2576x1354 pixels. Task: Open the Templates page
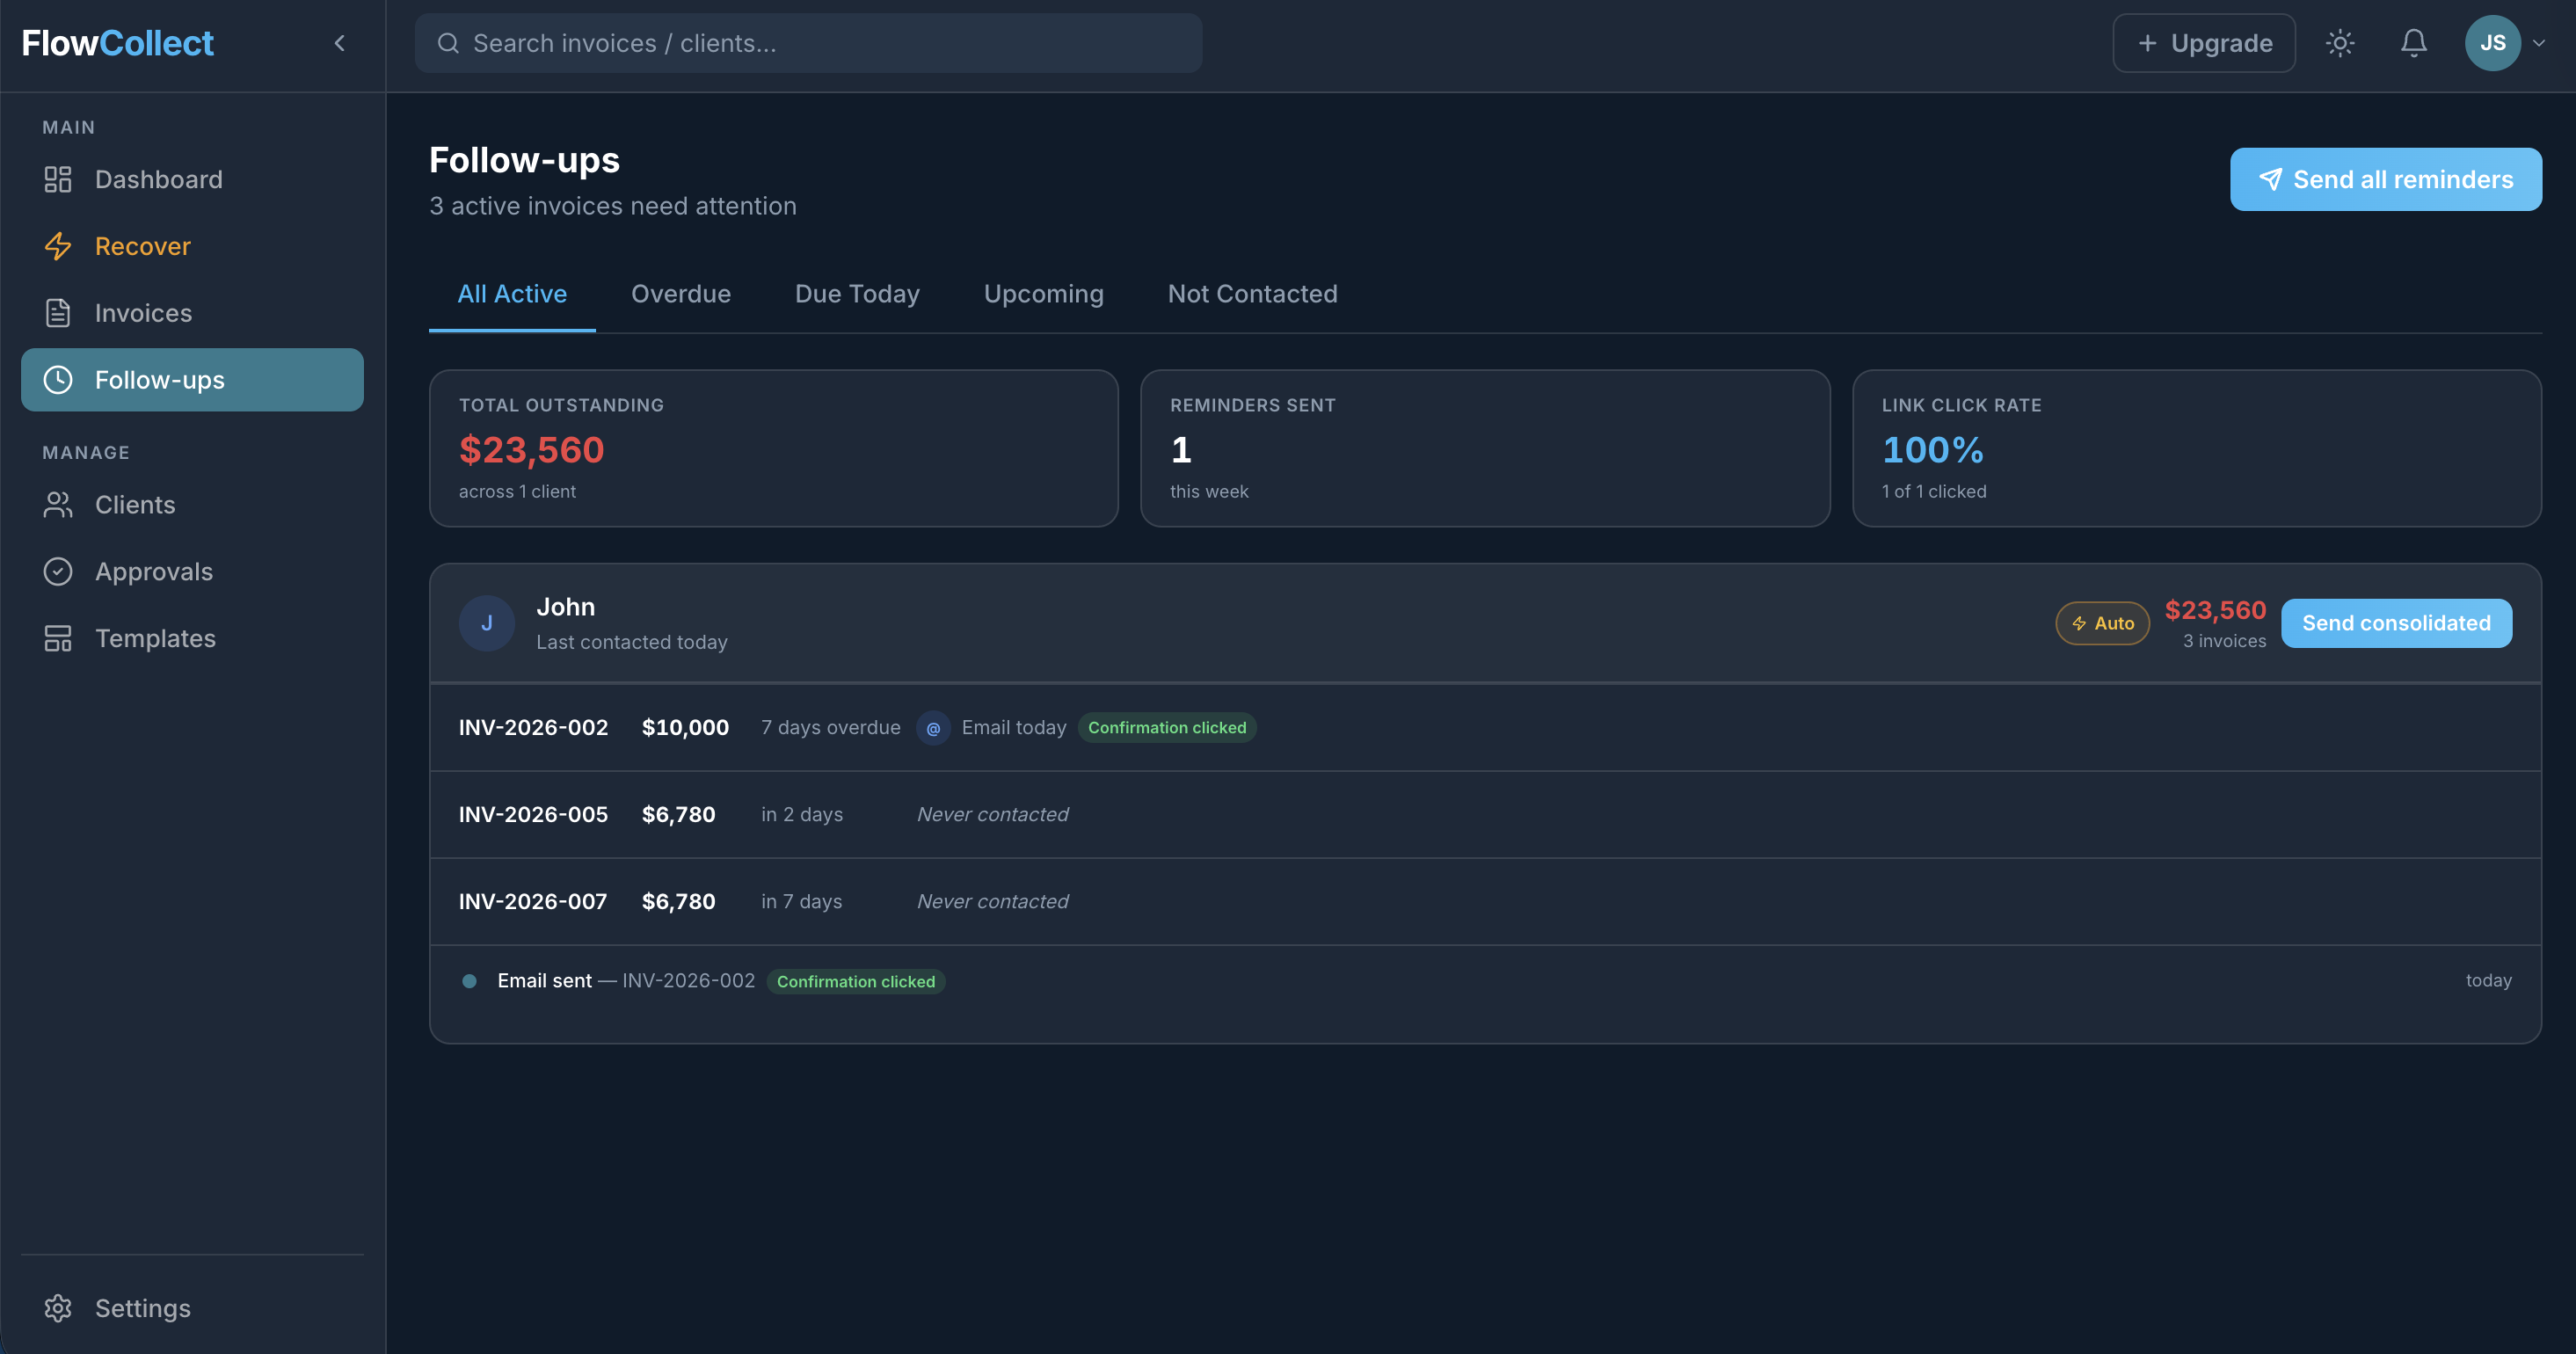tap(192, 638)
